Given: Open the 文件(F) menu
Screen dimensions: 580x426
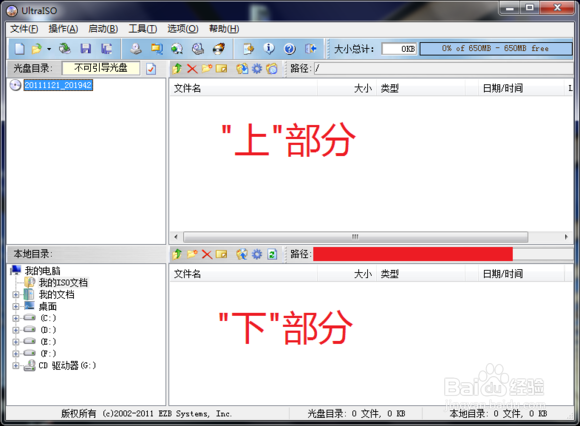Looking at the screenshot, I should tap(24, 29).
